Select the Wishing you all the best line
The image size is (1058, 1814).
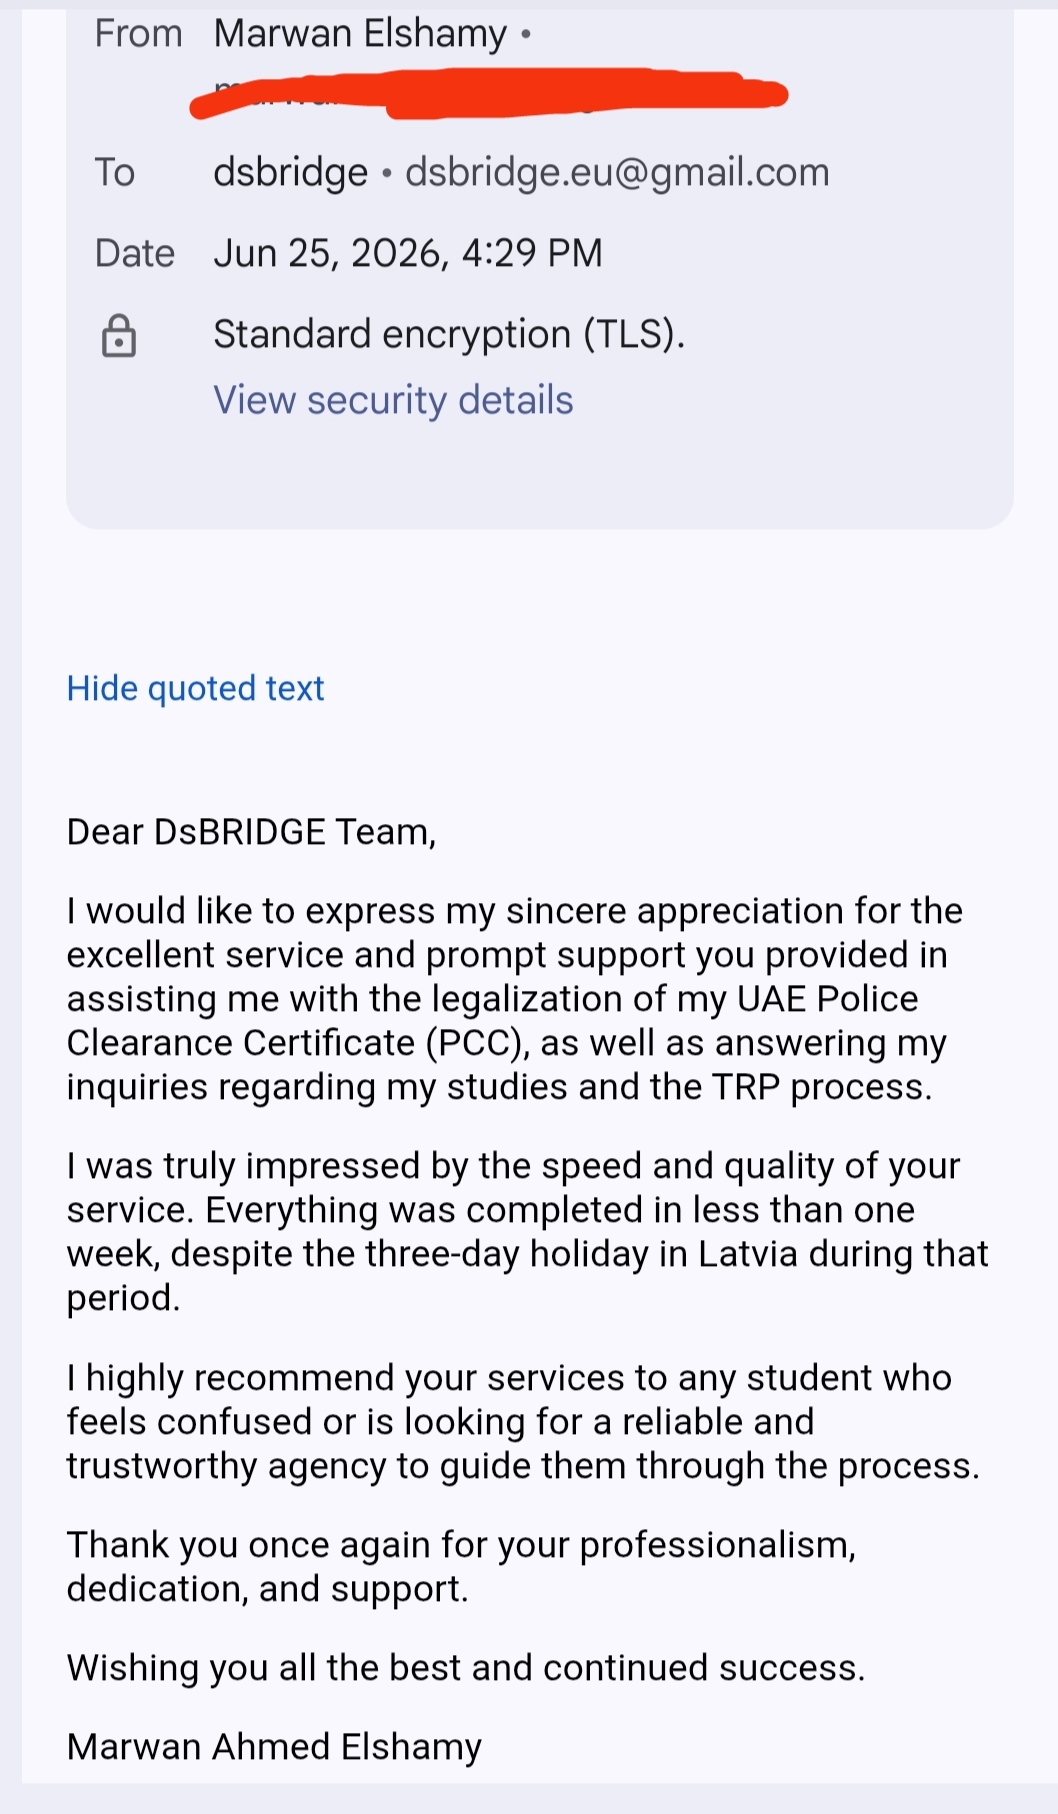tap(466, 1668)
